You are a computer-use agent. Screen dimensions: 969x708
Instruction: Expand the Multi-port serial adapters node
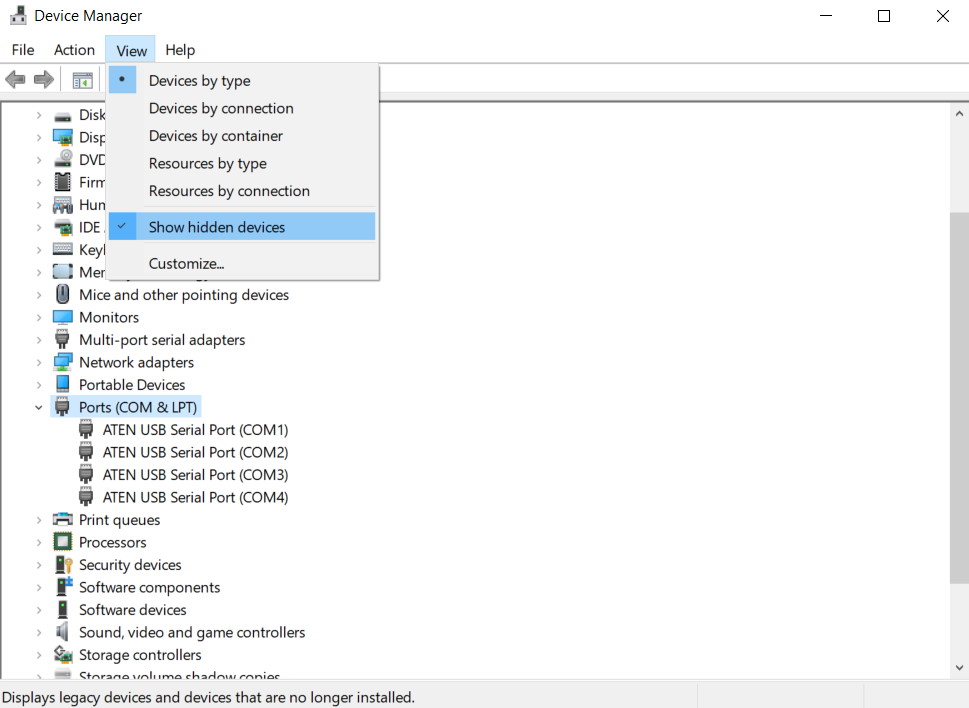39,340
